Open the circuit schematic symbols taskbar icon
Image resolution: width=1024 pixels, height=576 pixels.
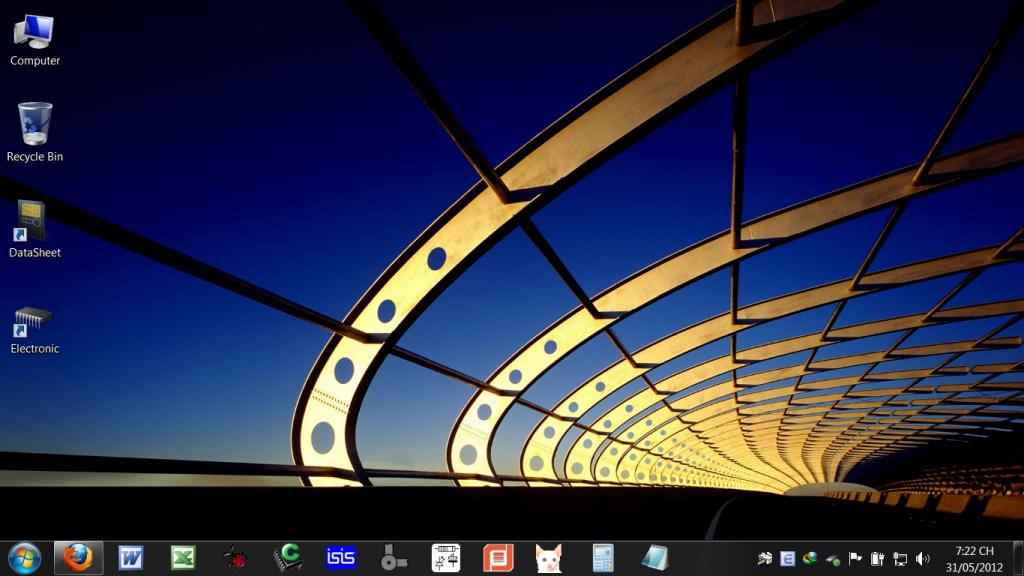pyautogui.click(x=445, y=558)
